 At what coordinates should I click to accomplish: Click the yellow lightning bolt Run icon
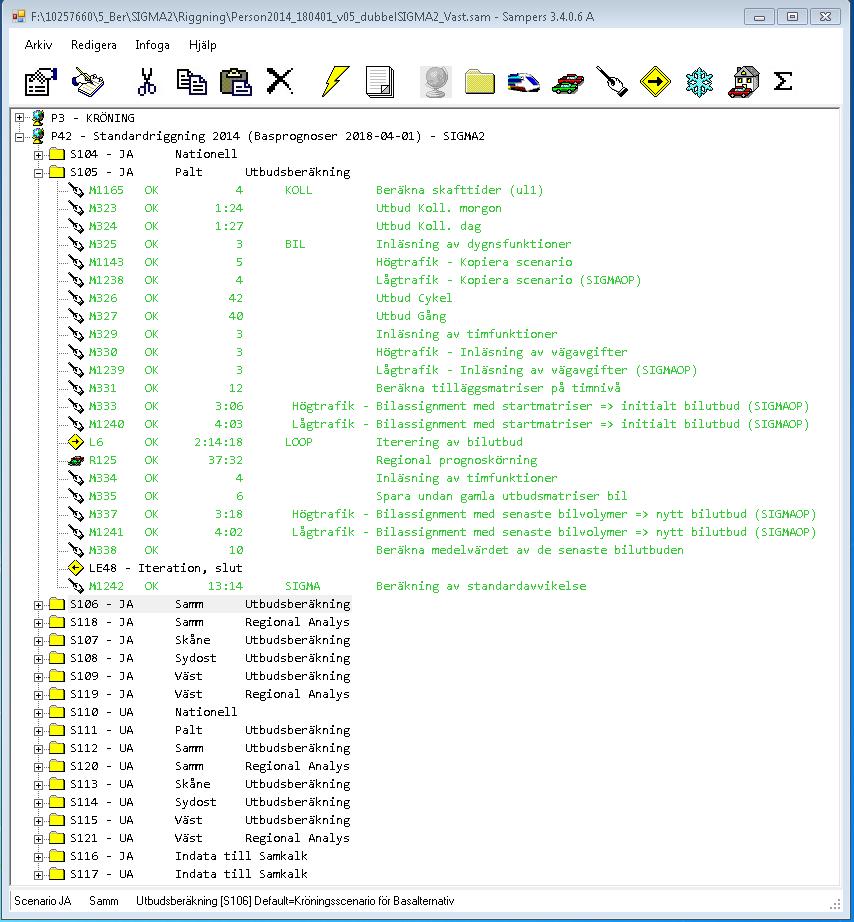(x=335, y=81)
